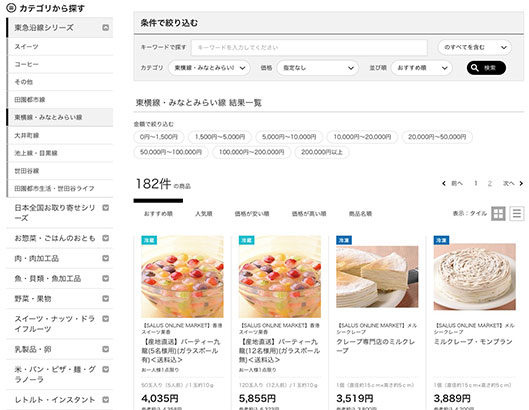Go to page 1 in pagination
Image resolution: width=529 pixels, height=410 pixels.
pos(476,183)
